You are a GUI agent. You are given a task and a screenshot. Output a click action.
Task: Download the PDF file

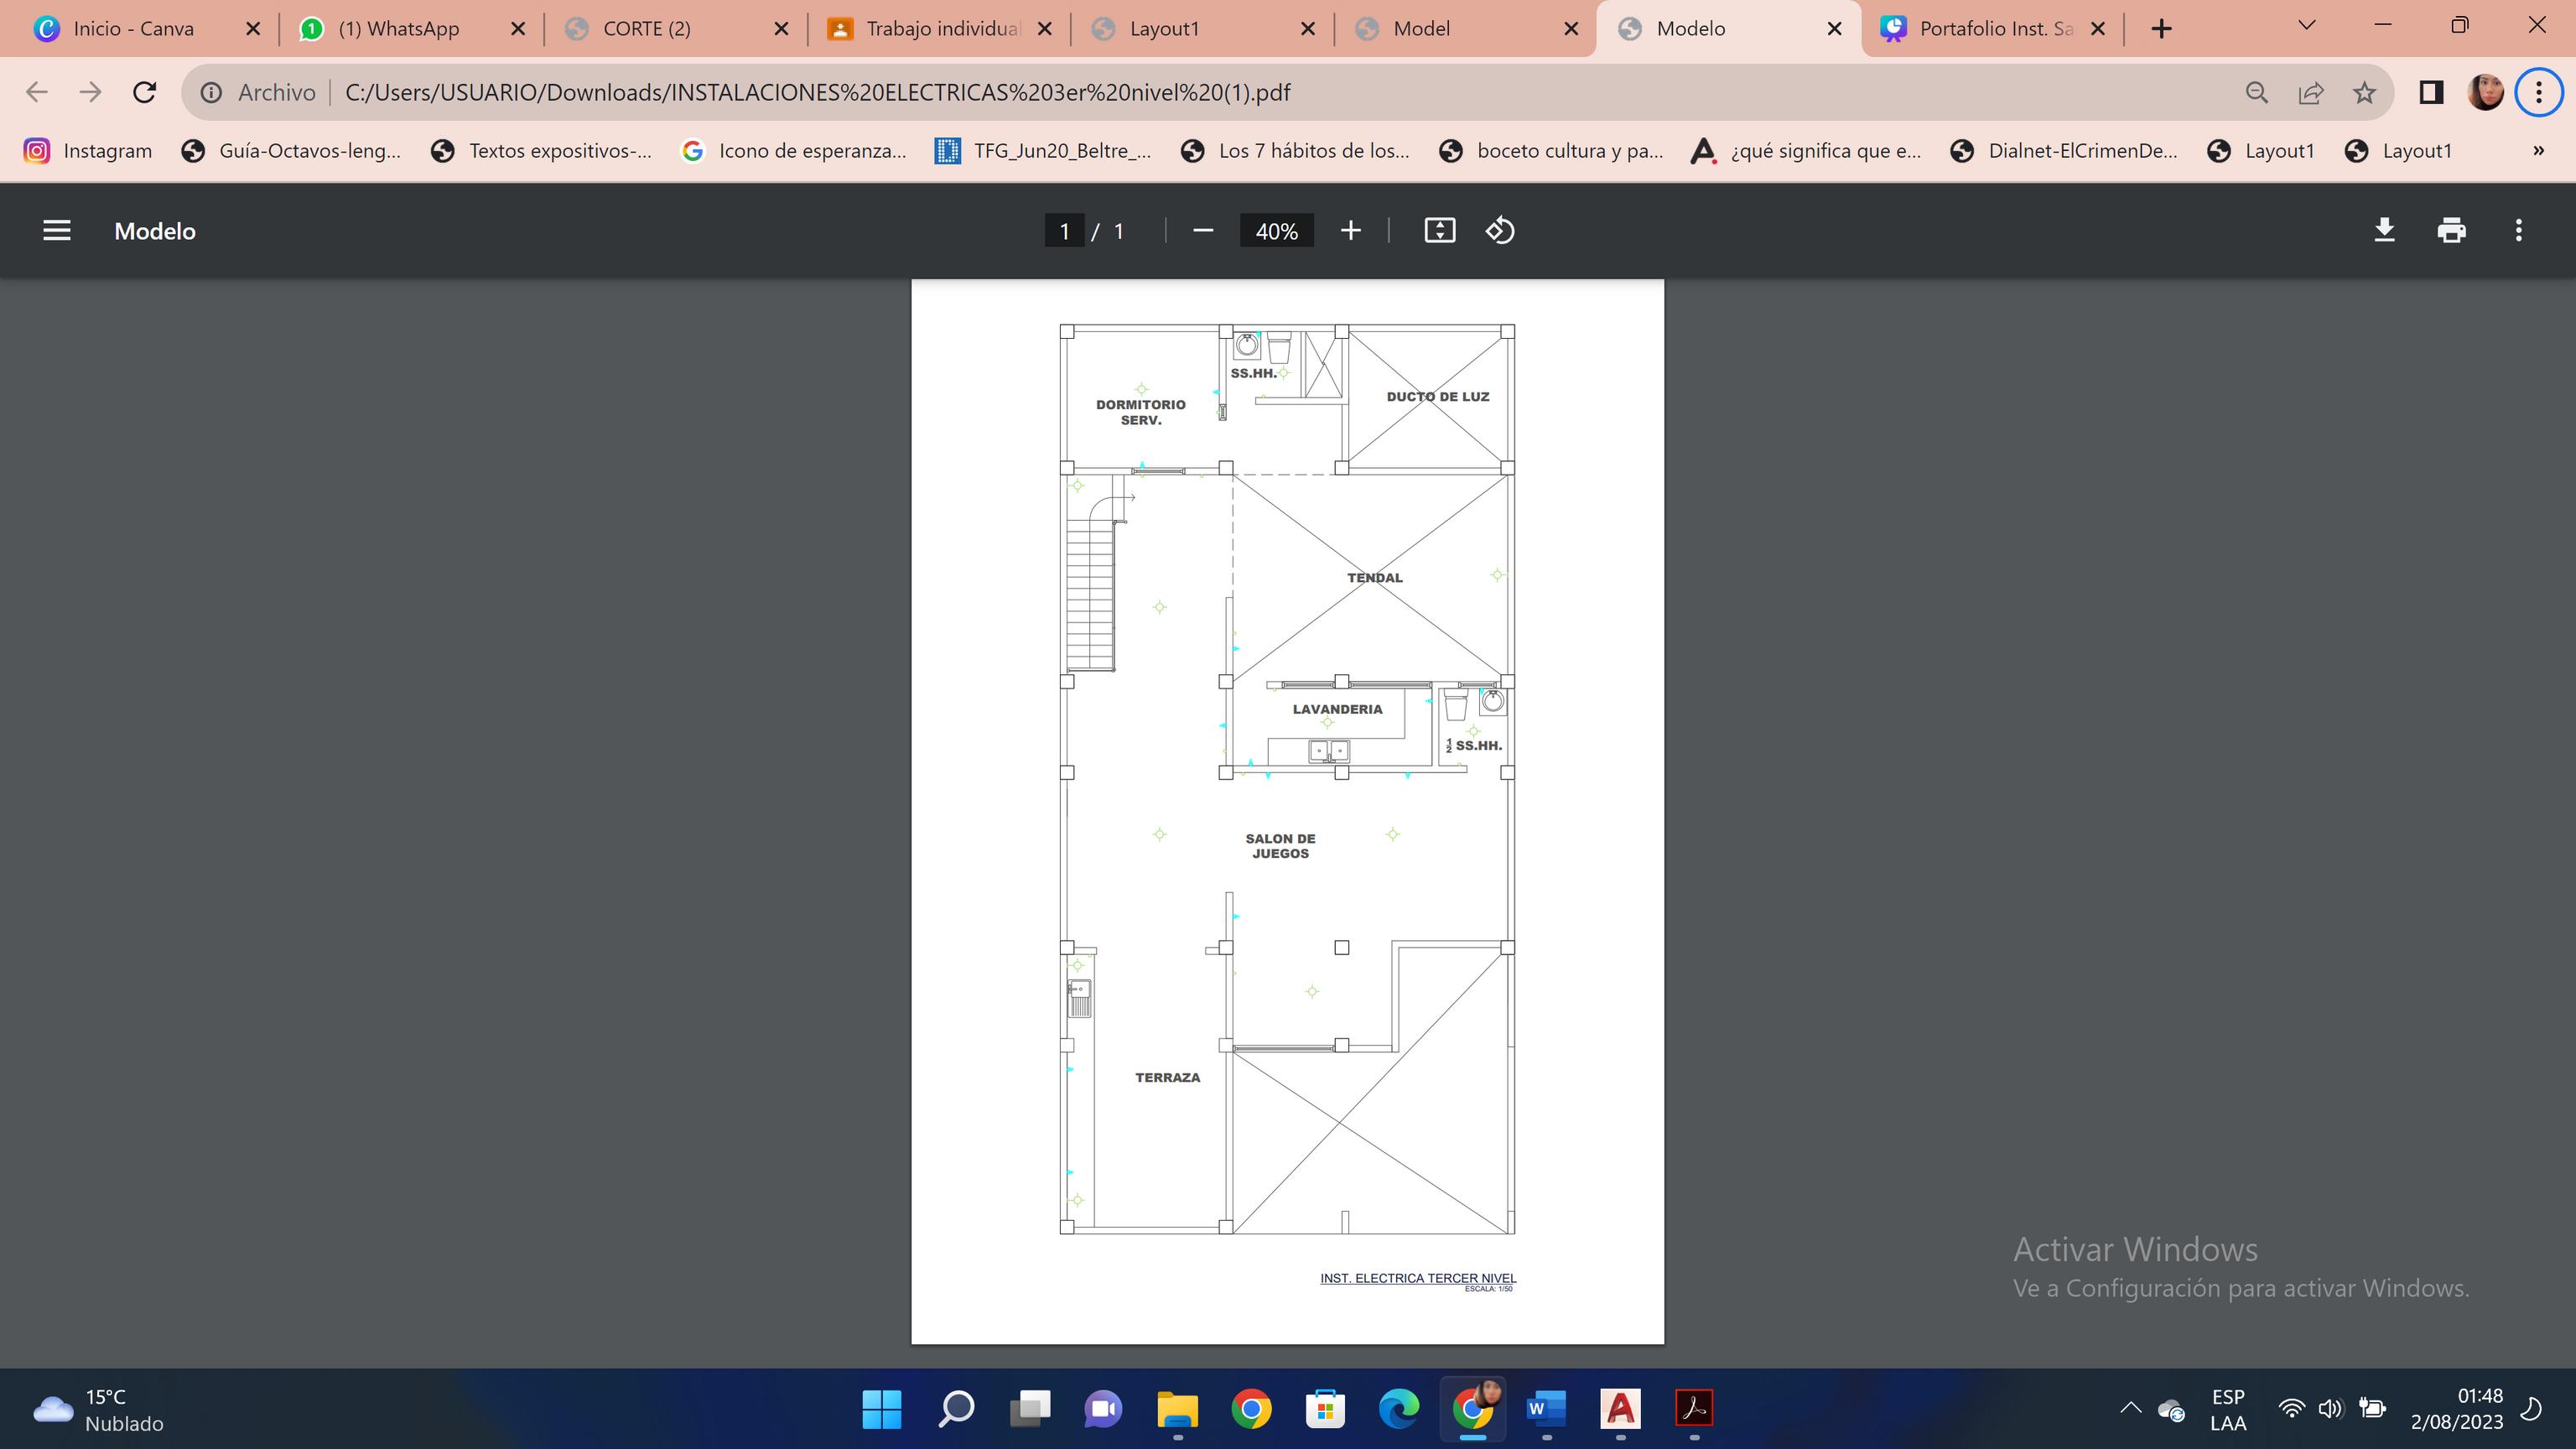(x=2384, y=231)
